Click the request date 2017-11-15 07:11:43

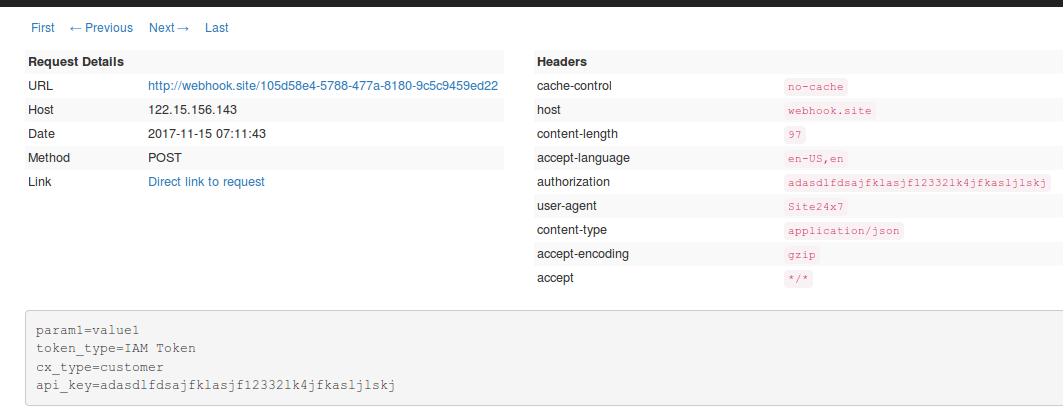pos(207,134)
